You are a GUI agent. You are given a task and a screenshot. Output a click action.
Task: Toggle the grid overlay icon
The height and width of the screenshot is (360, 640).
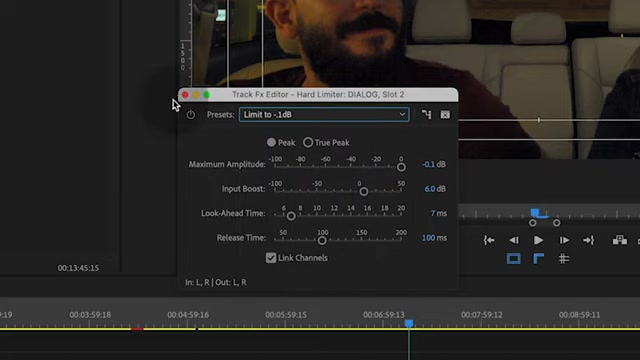point(564,259)
